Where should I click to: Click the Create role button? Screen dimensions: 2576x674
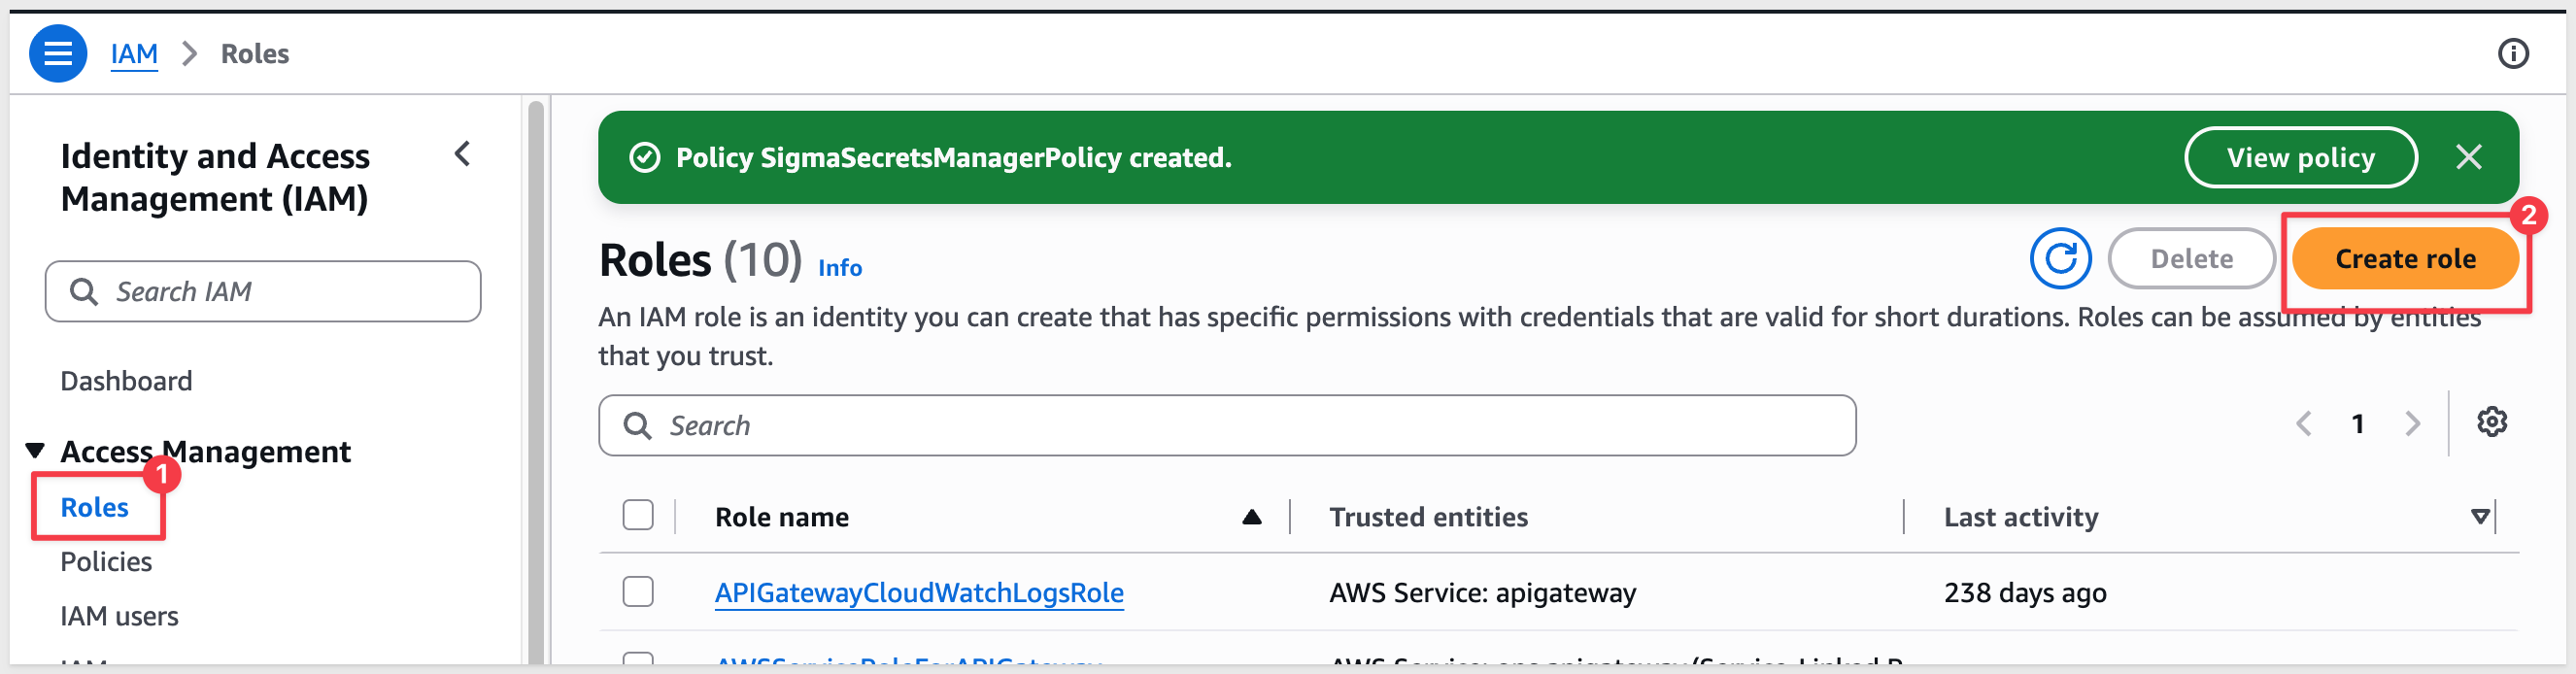[2405, 259]
